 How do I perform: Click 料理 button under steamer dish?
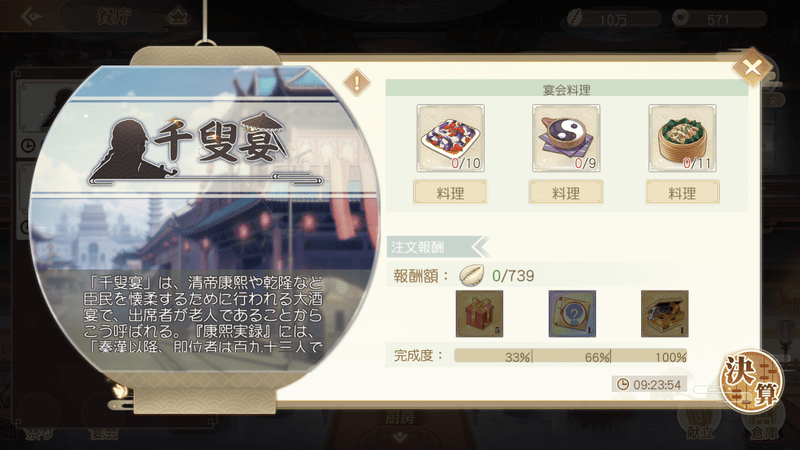682,193
